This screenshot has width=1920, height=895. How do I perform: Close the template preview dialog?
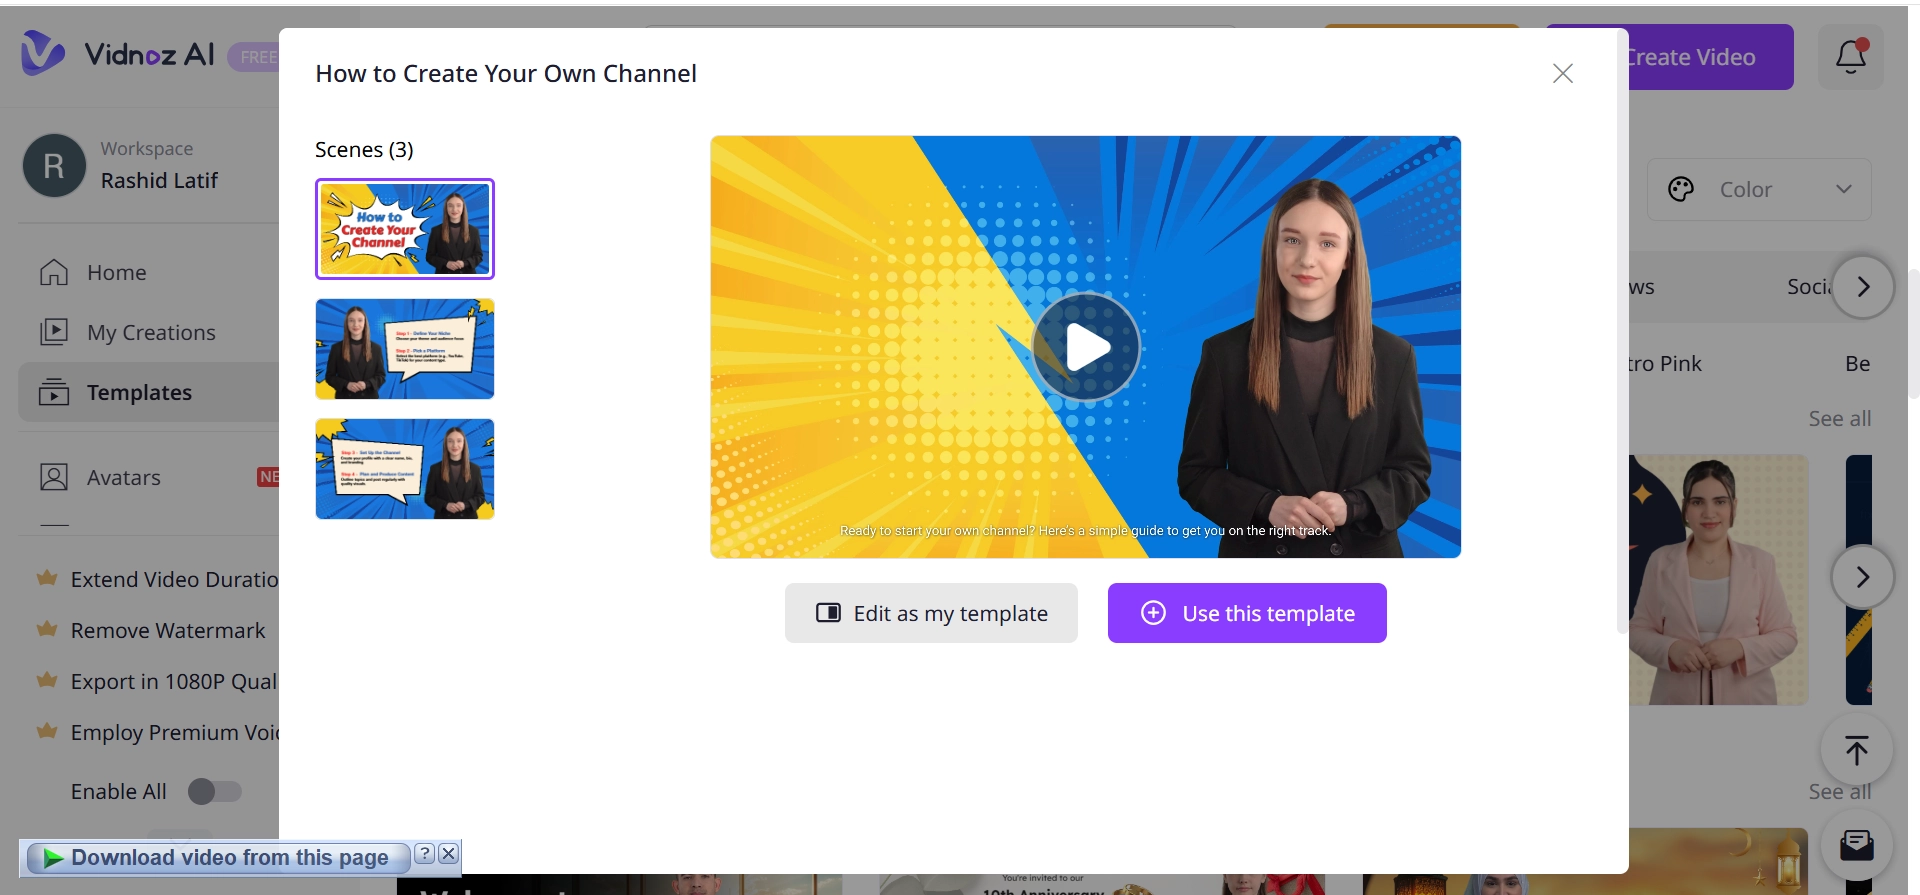(x=1562, y=73)
